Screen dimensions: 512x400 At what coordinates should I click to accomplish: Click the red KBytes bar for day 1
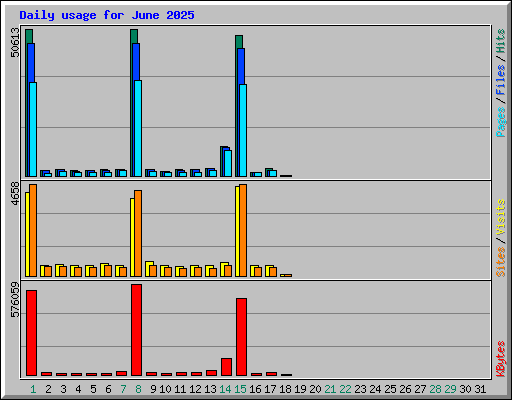point(31,333)
